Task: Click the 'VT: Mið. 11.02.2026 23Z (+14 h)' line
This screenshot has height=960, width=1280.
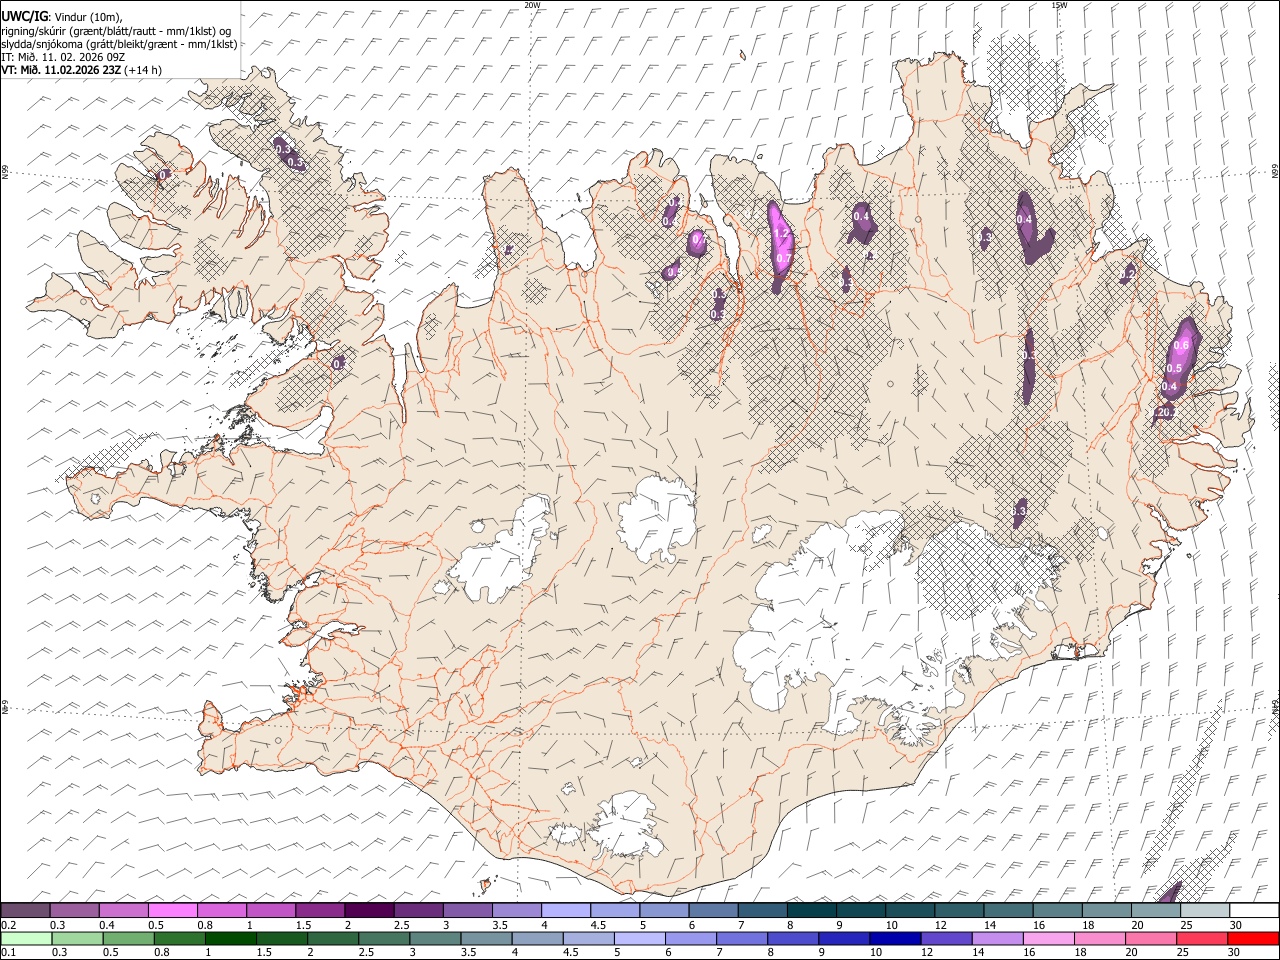Action: pos(81,70)
